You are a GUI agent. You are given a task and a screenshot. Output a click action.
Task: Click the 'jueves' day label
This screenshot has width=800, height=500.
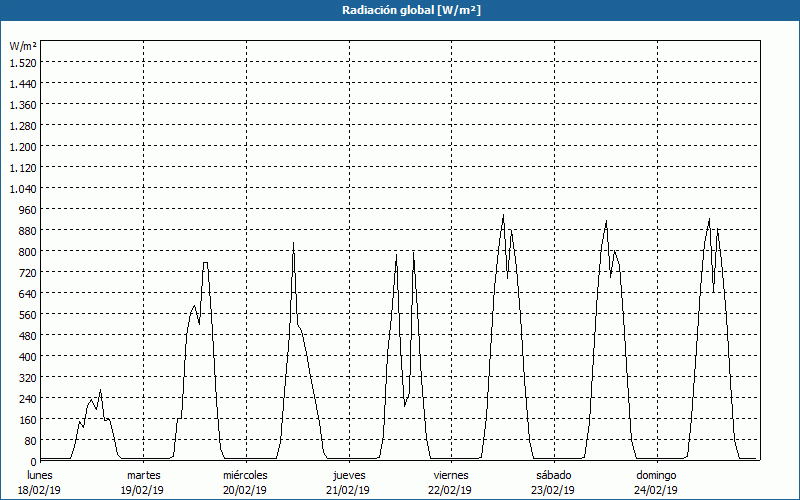(349, 475)
